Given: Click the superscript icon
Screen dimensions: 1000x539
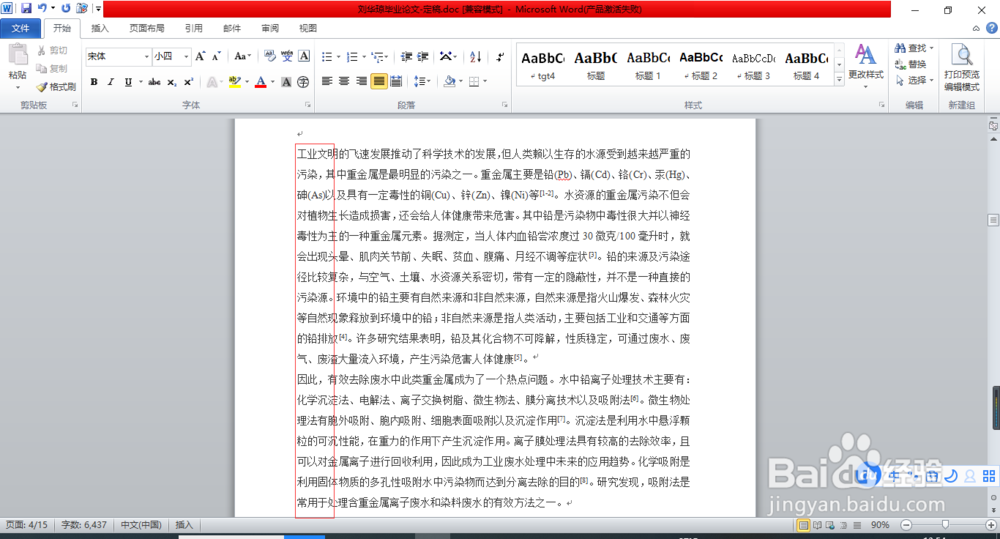Looking at the screenshot, I should coord(188,82).
